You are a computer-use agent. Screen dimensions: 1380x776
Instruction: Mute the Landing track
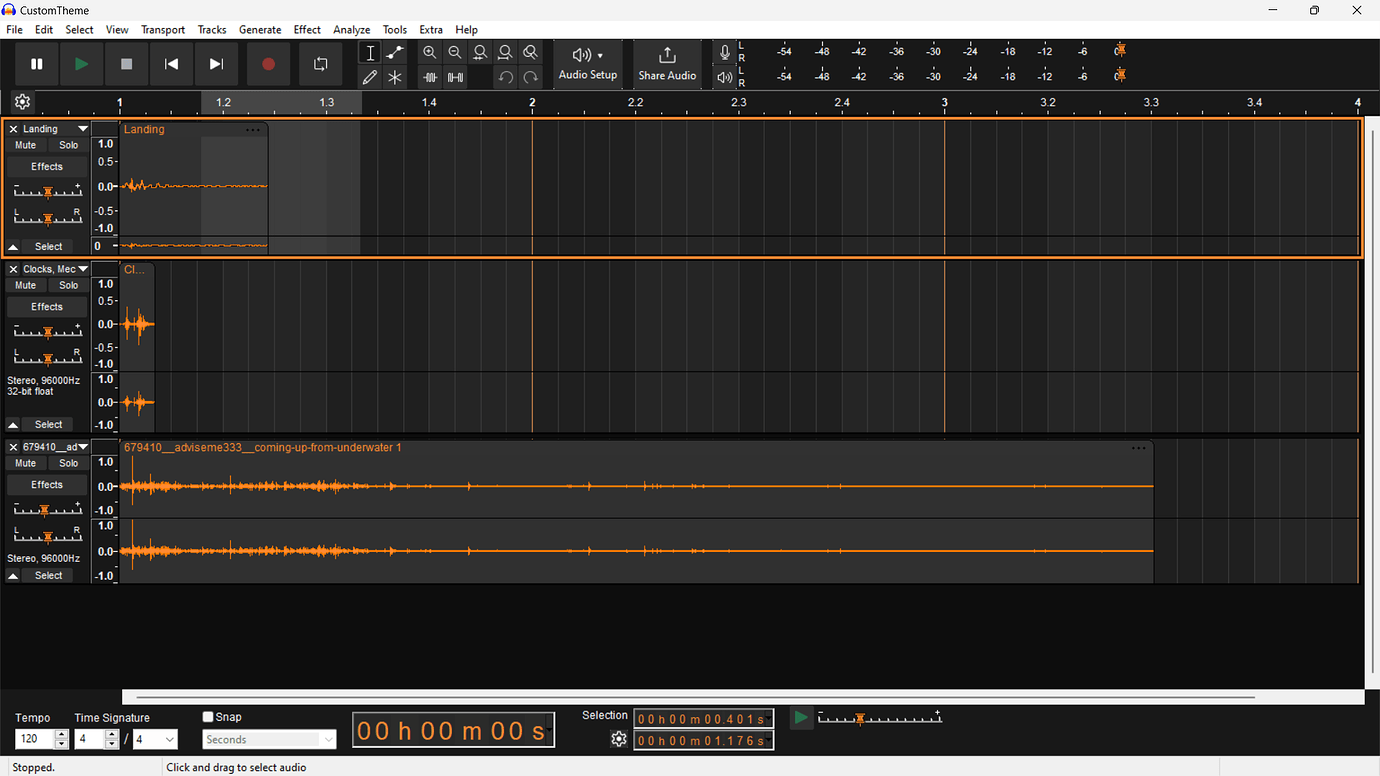click(24, 144)
